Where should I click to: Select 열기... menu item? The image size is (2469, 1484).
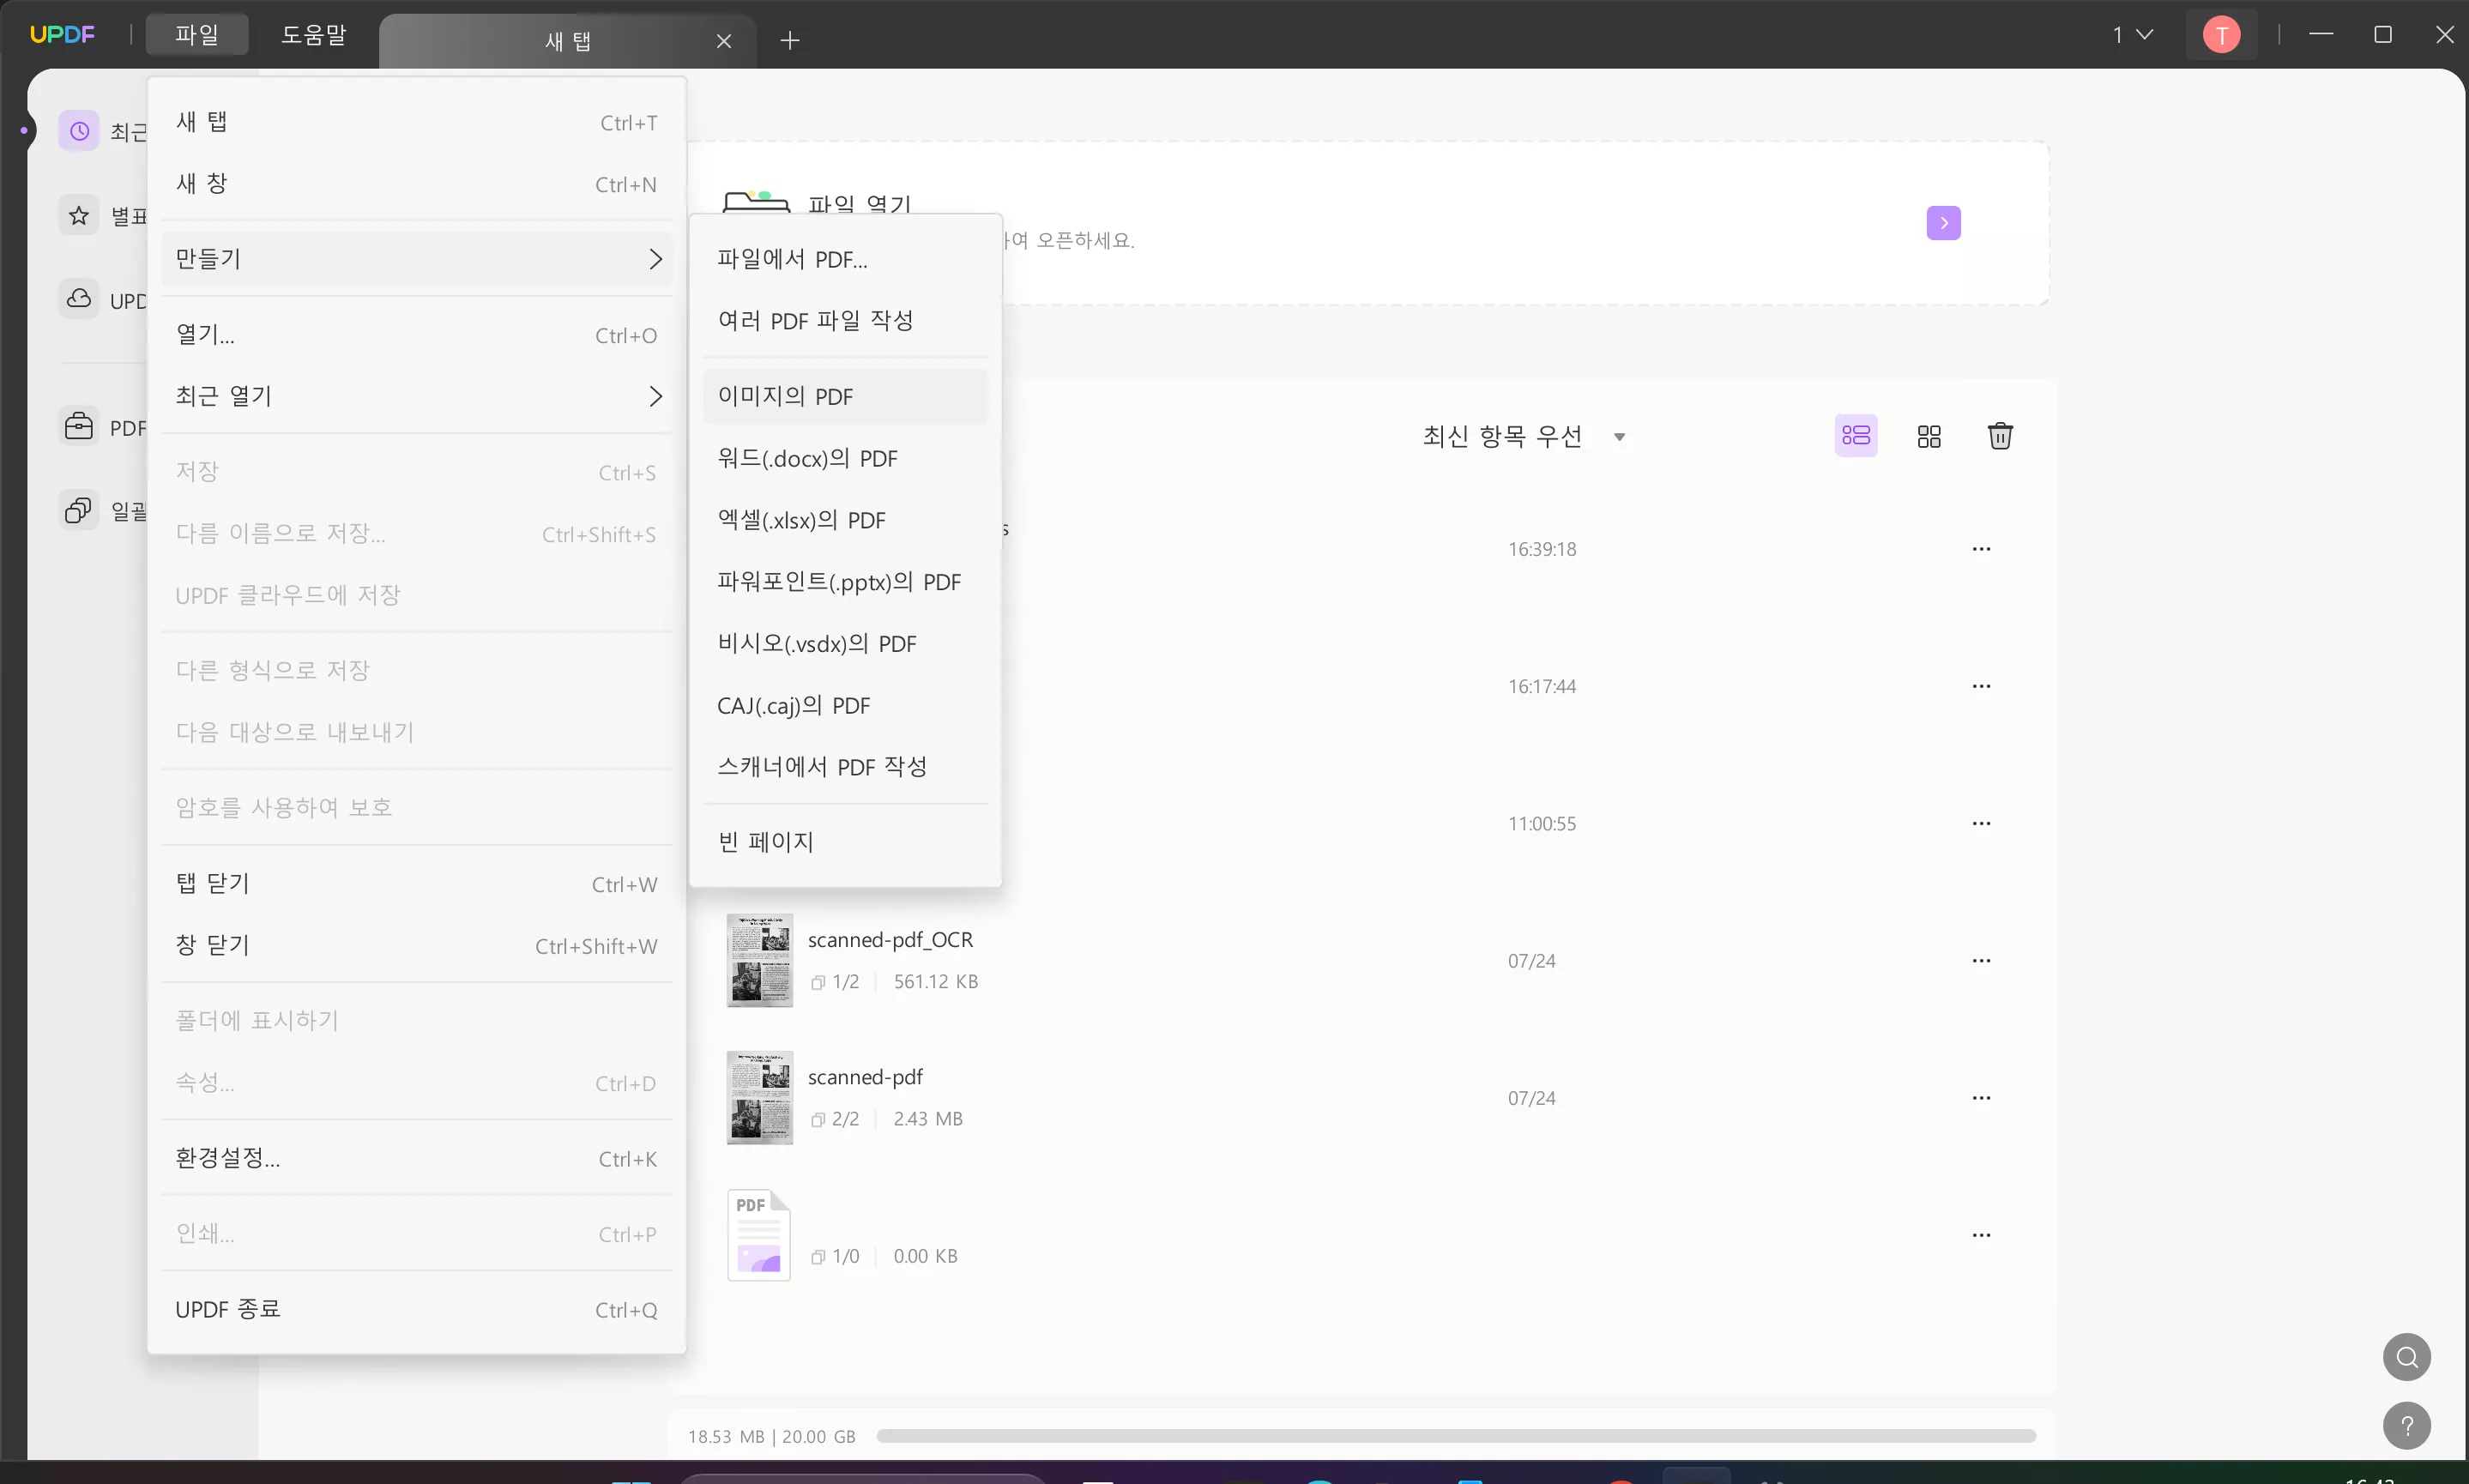(417, 335)
